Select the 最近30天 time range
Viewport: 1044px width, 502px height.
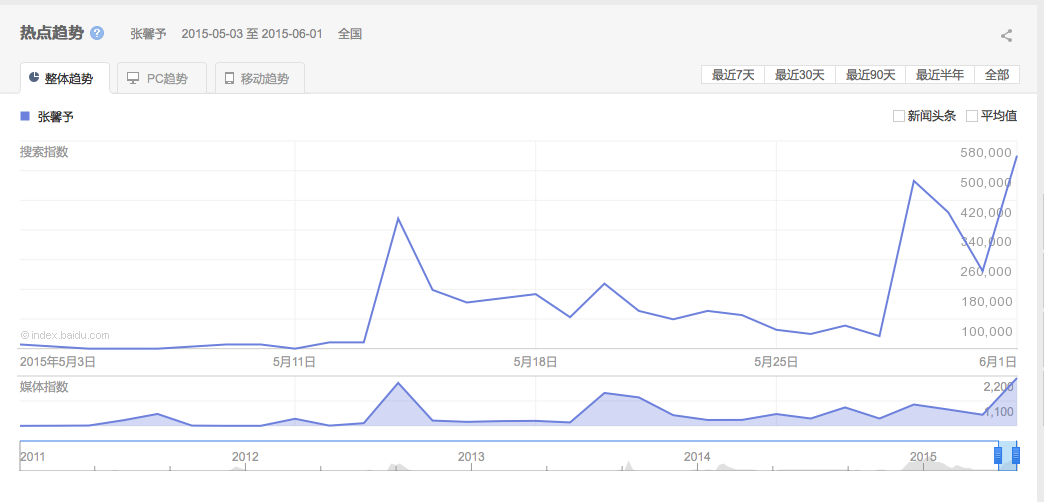800,75
